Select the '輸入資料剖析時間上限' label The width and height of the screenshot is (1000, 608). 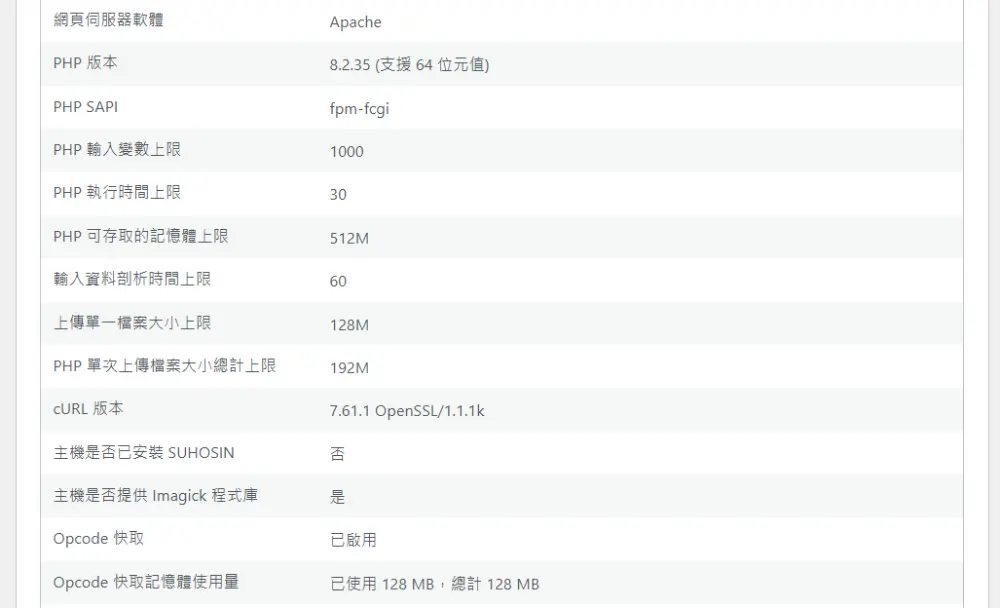point(132,279)
